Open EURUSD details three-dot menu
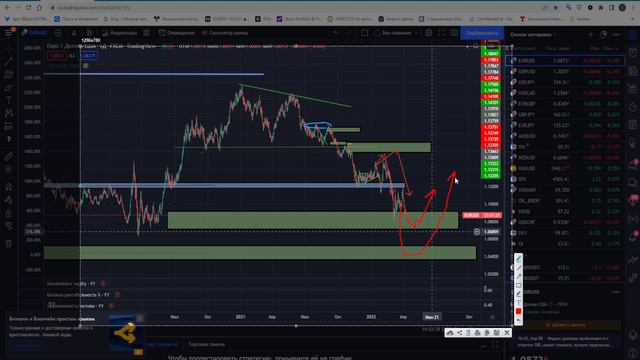 click(616, 292)
